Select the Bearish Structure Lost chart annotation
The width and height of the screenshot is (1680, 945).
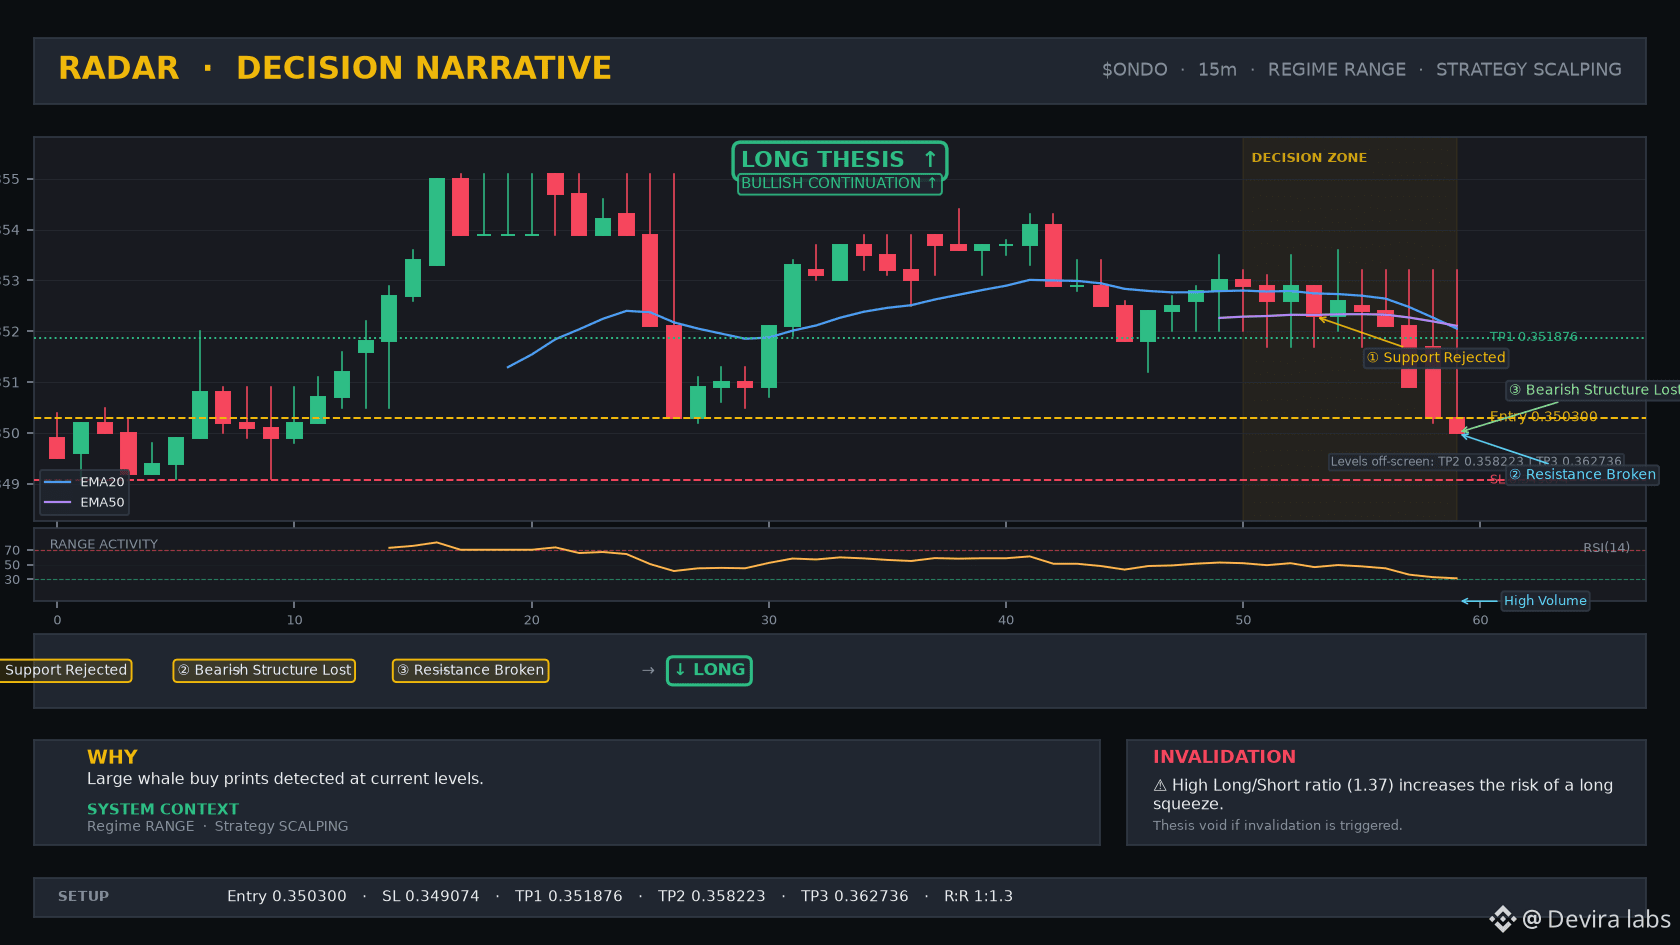click(1592, 390)
